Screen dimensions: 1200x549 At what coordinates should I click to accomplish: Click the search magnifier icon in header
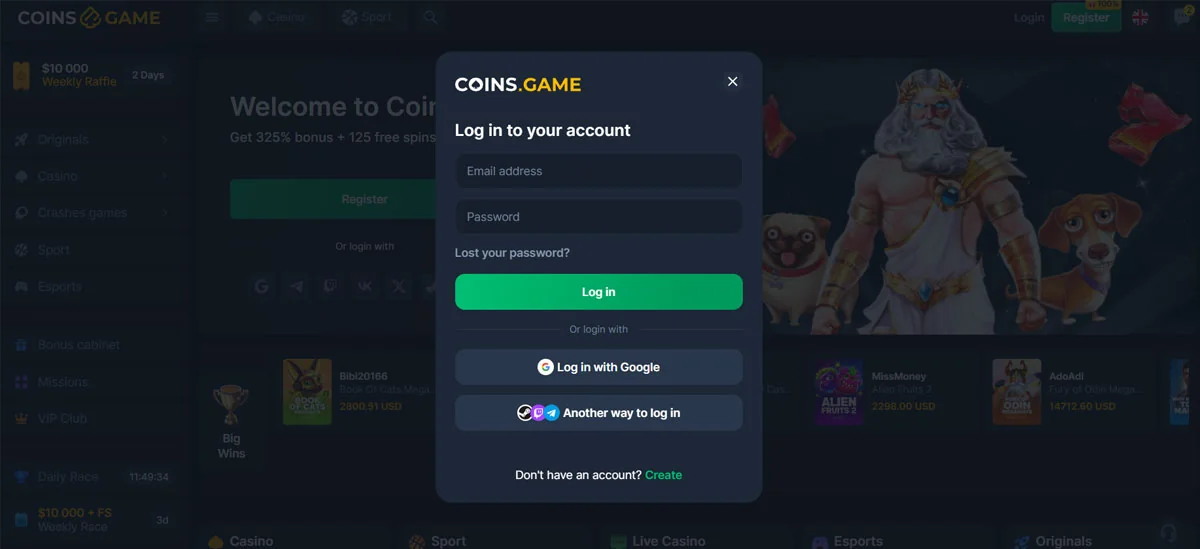(x=430, y=18)
